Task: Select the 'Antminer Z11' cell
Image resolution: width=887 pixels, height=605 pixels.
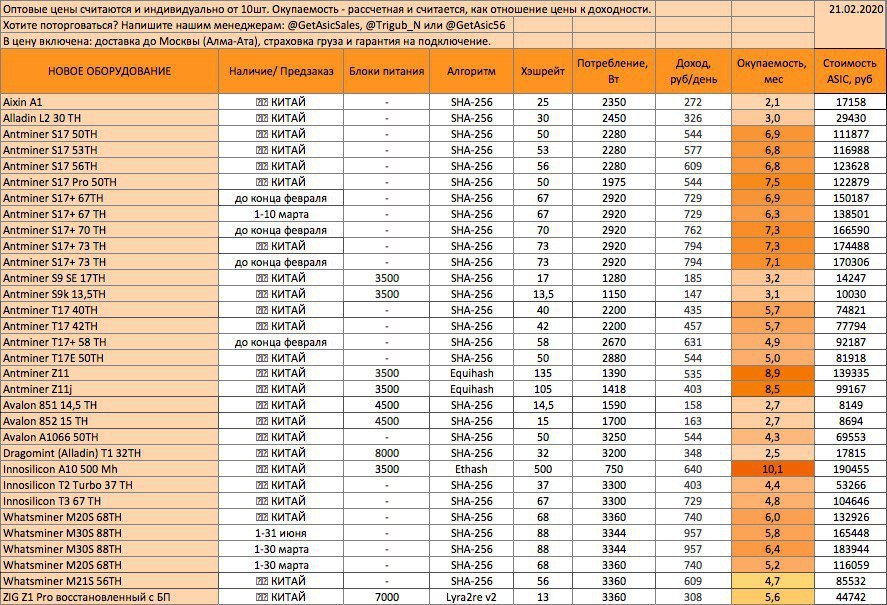Action: [109, 373]
